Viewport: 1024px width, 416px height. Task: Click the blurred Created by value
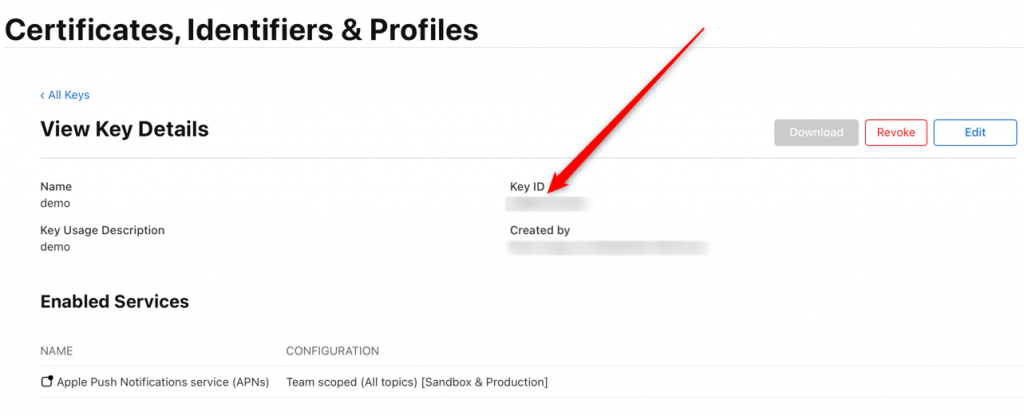[x=607, y=248]
